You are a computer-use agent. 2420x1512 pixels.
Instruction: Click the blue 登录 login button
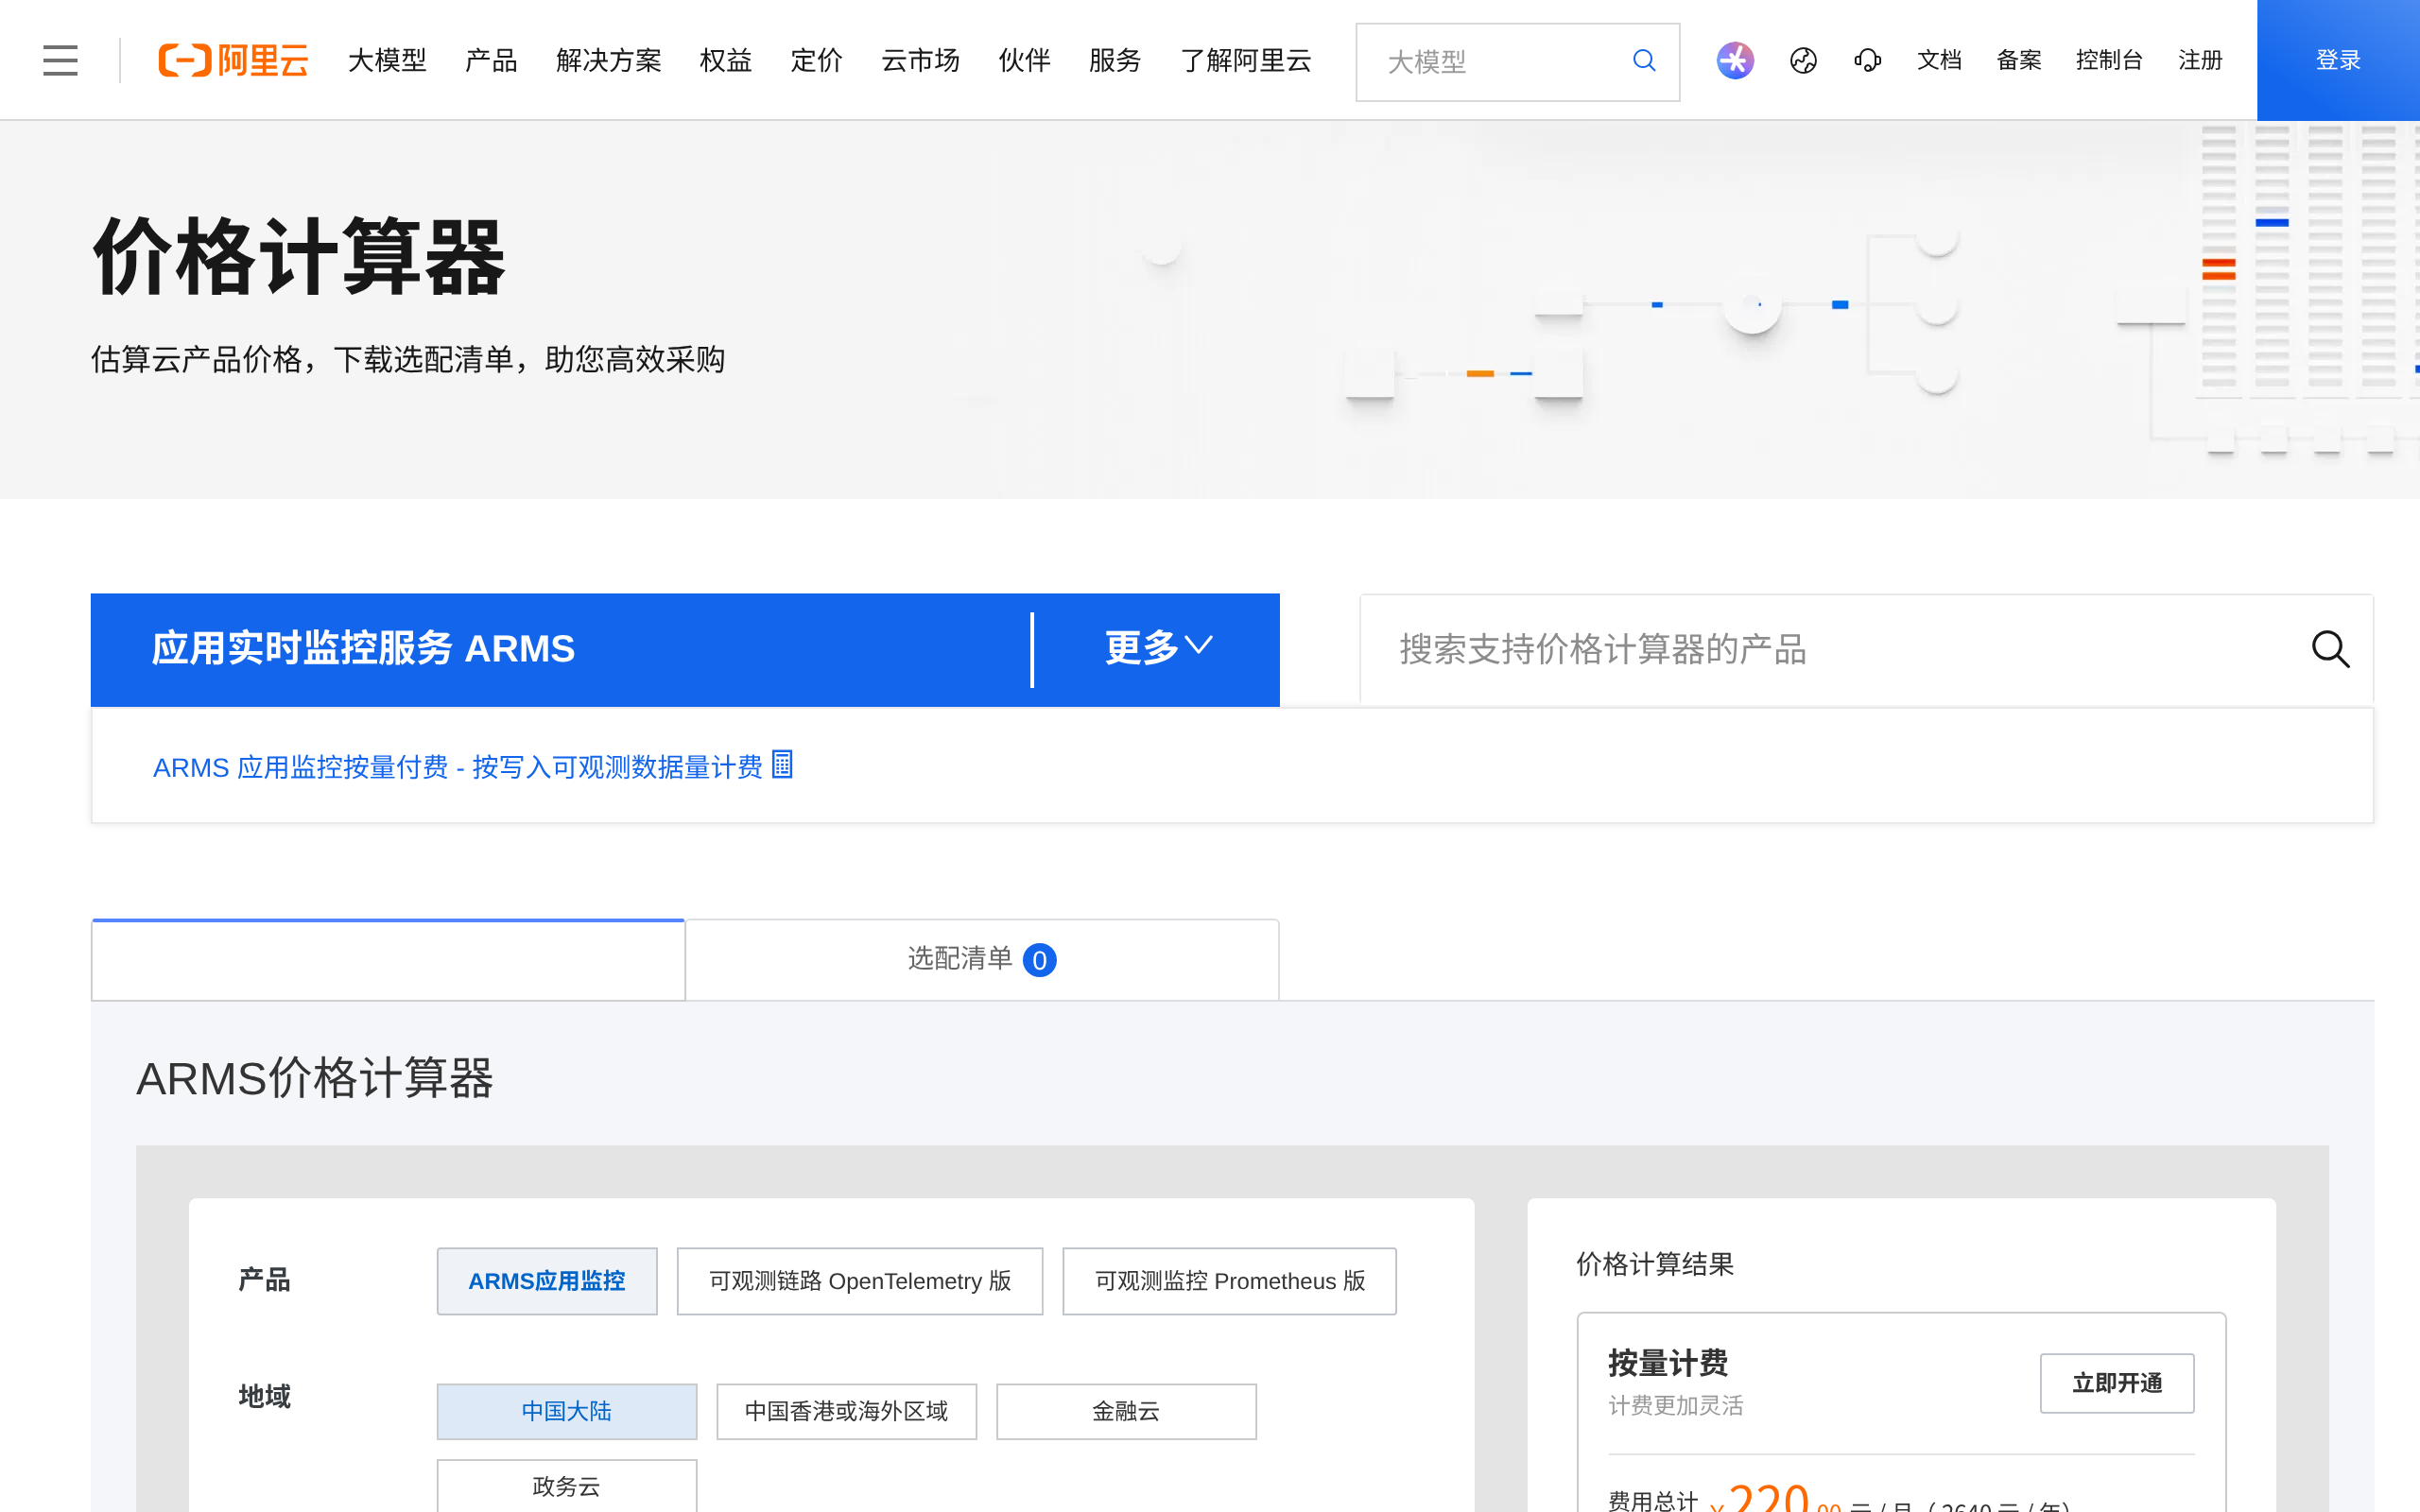click(2338, 60)
